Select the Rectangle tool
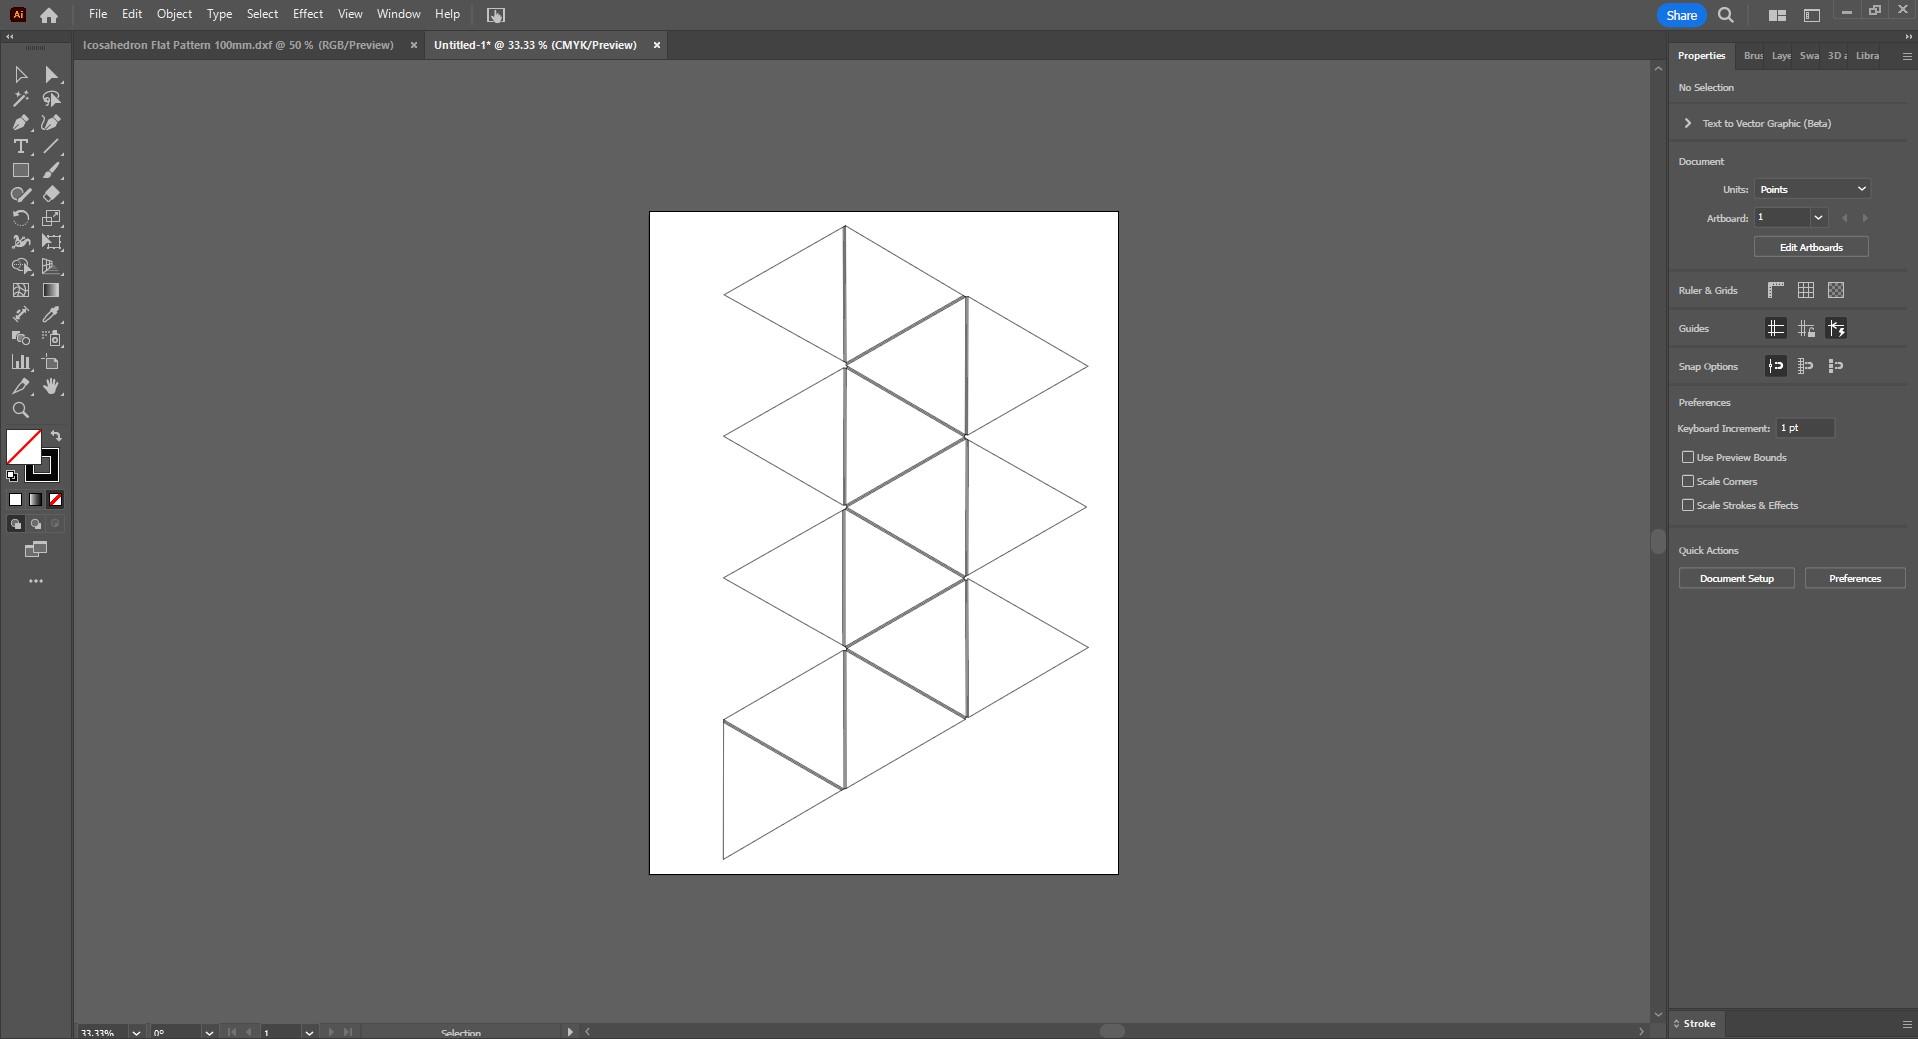 (x=20, y=171)
